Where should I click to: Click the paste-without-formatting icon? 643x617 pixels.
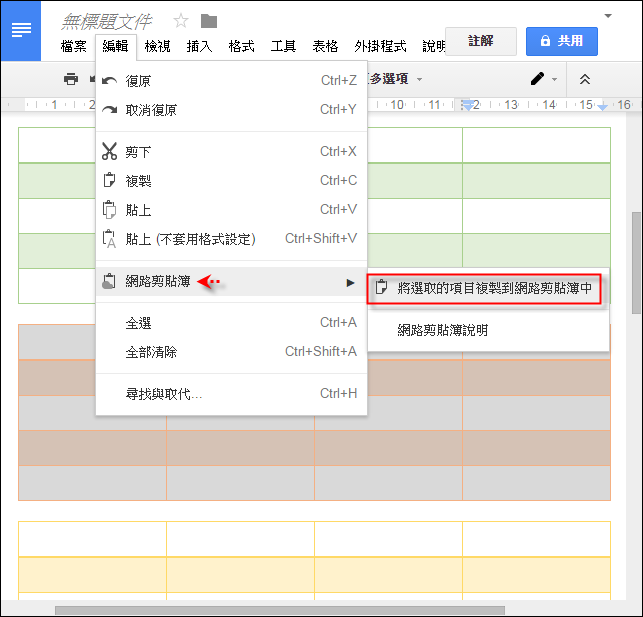(x=109, y=239)
